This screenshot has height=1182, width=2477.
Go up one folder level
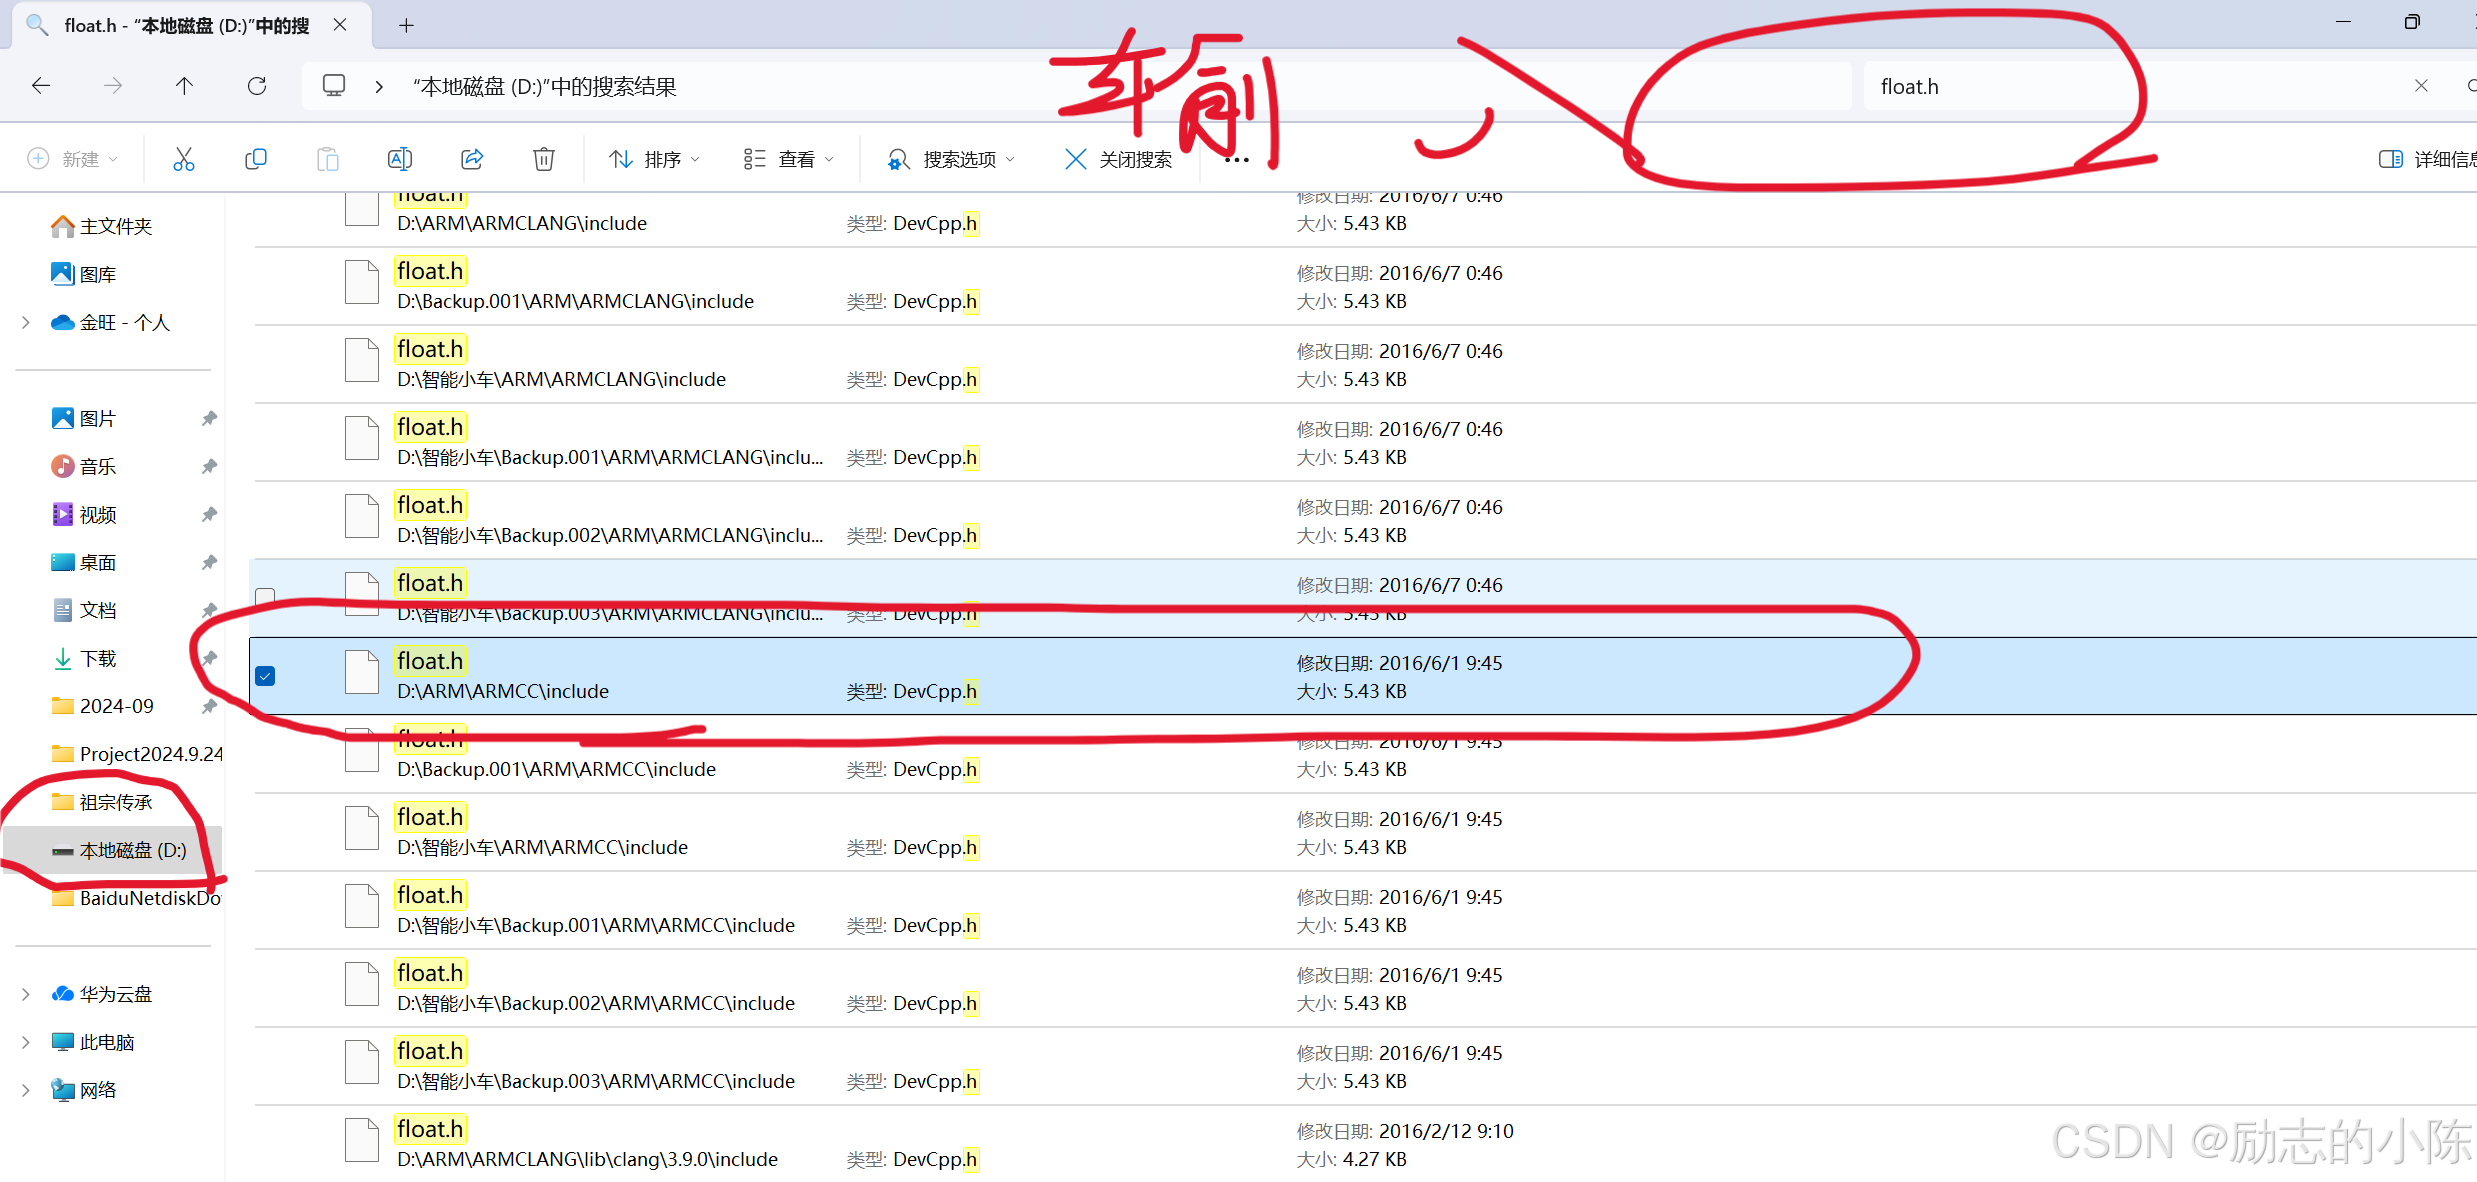(184, 86)
